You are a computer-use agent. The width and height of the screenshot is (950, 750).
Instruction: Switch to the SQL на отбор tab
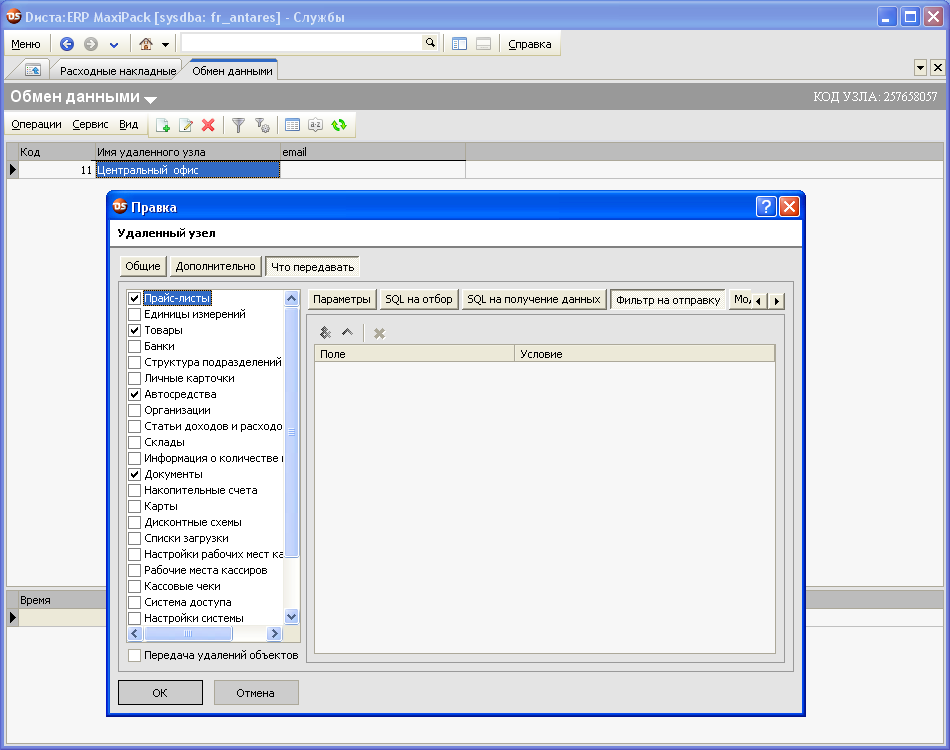tap(418, 299)
